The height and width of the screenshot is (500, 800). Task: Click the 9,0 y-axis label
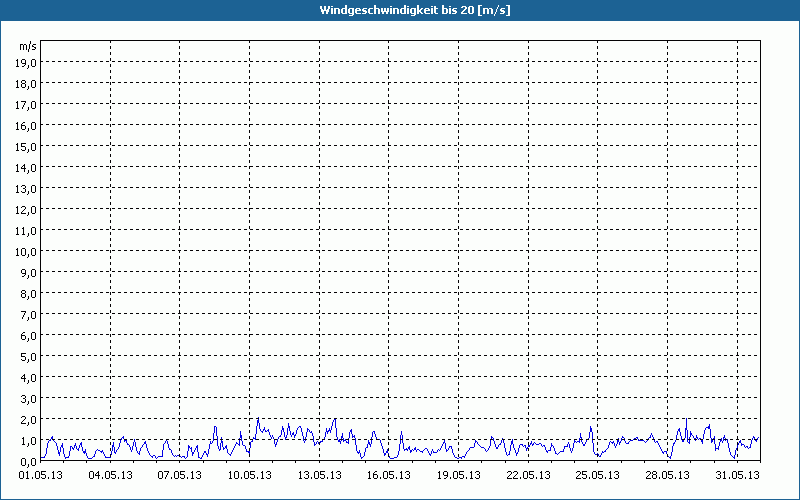[x=28, y=273]
